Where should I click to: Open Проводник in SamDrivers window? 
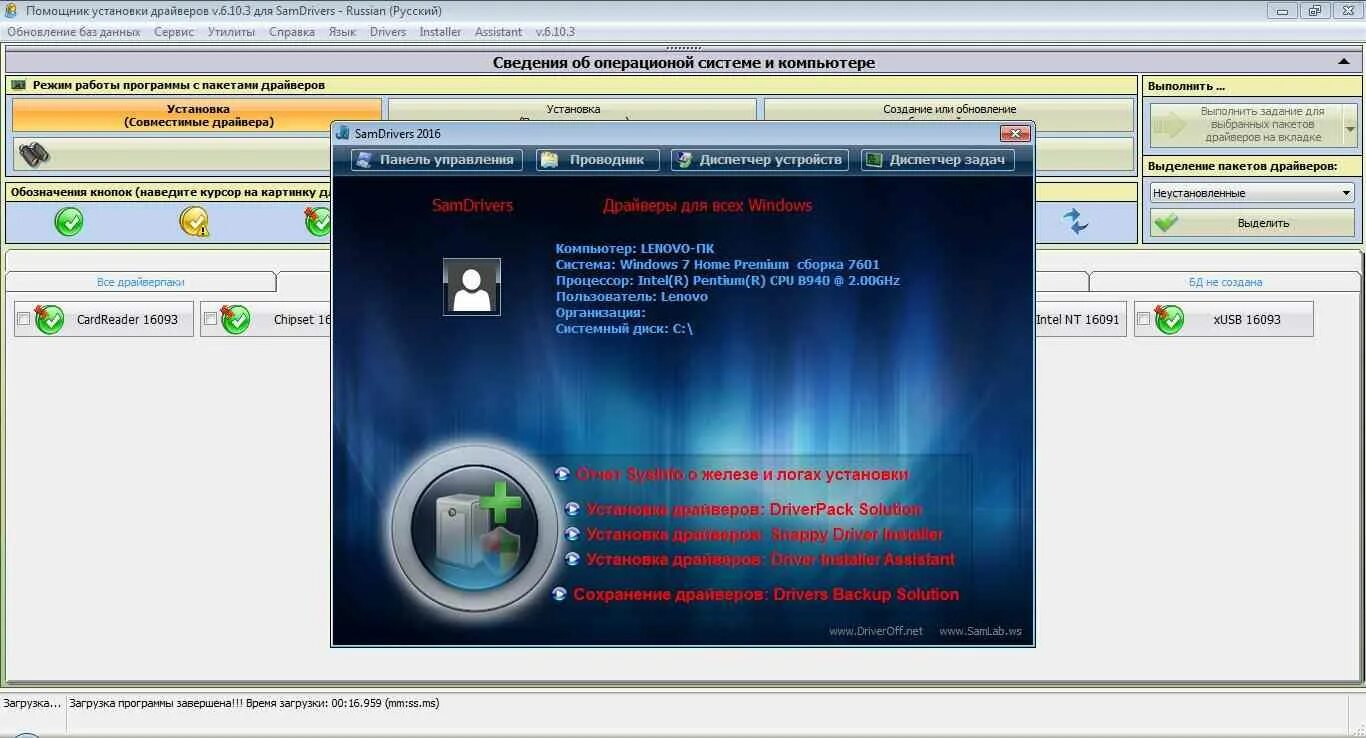click(x=598, y=159)
